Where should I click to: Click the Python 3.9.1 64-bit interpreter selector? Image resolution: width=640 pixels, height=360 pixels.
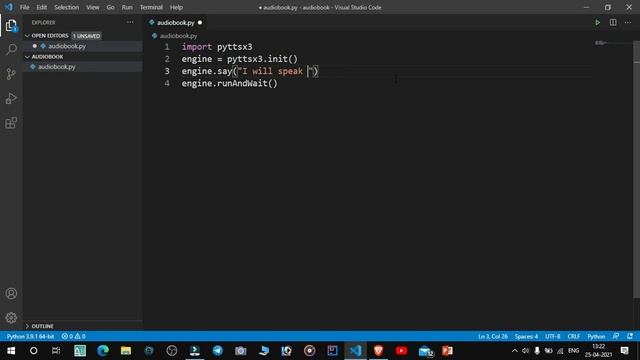[30, 336]
